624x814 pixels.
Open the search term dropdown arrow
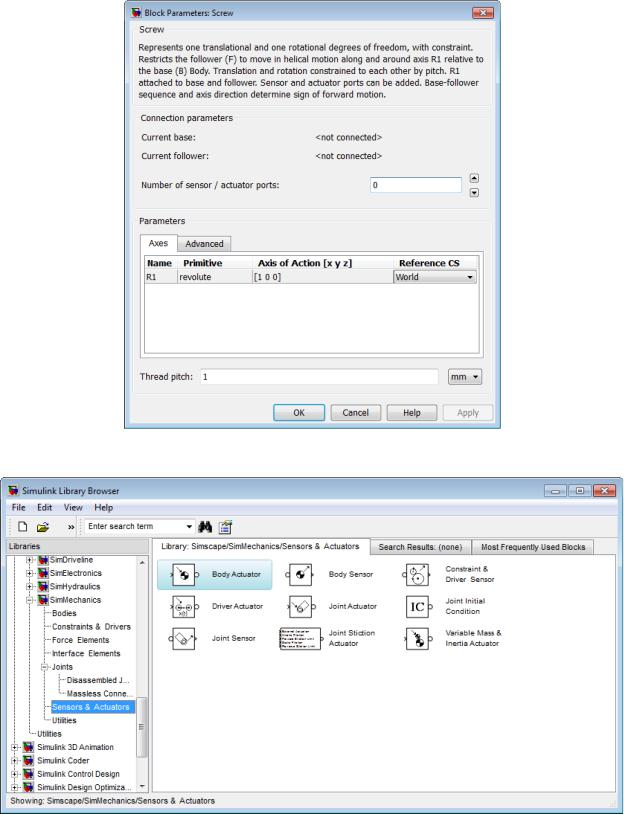[x=189, y=526]
